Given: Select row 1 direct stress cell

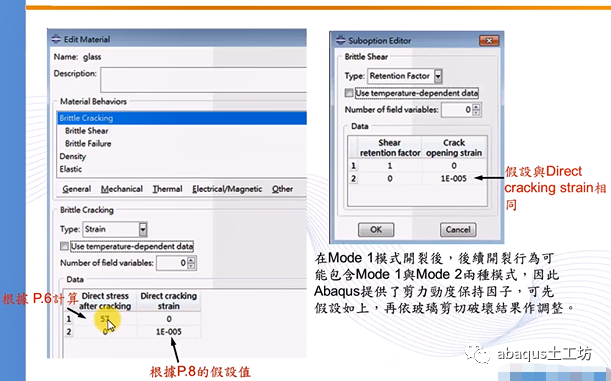Looking at the screenshot, I should pos(105,319).
